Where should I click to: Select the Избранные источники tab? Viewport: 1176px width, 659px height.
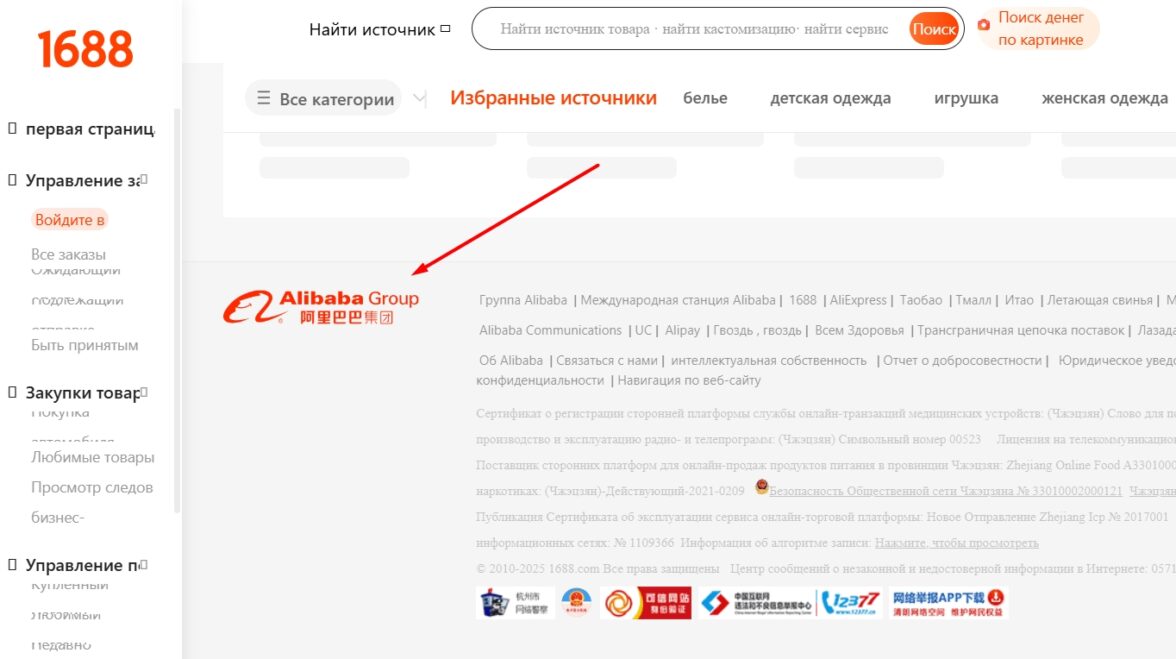click(x=554, y=98)
